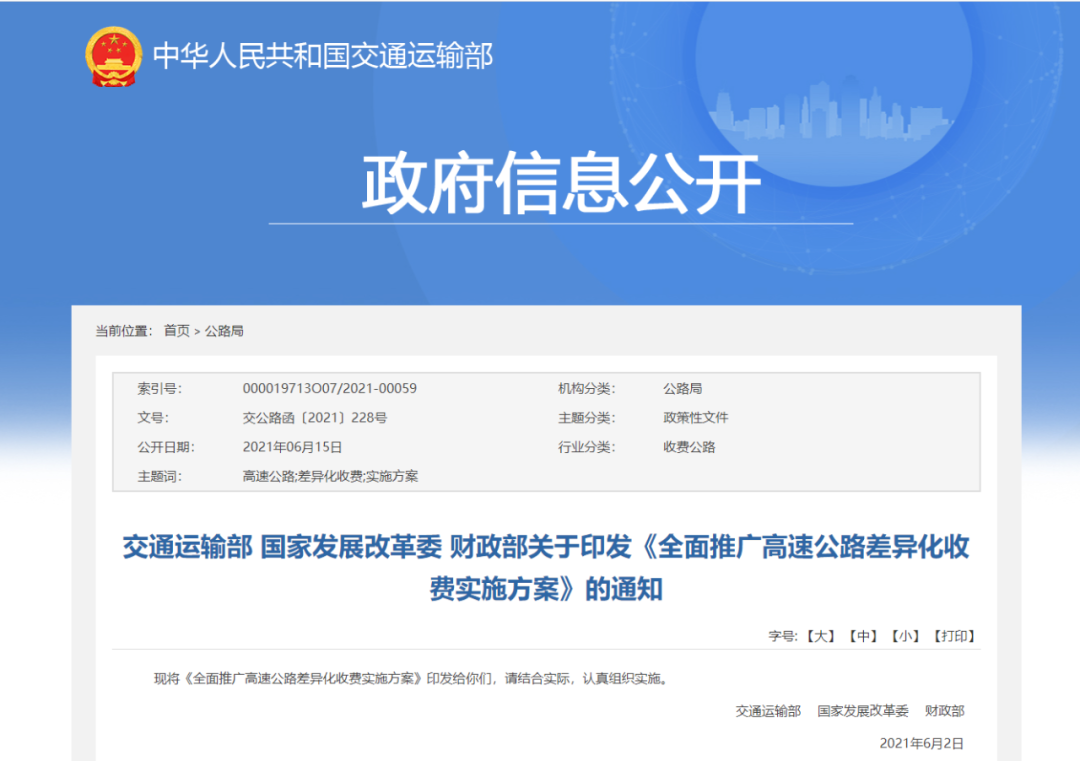
Task: Click 政策性文件 theme category value
Action: point(696,418)
